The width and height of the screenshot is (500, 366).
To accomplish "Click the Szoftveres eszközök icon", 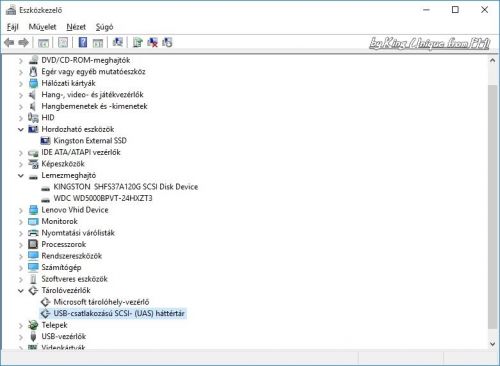I will [x=33, y=279].
